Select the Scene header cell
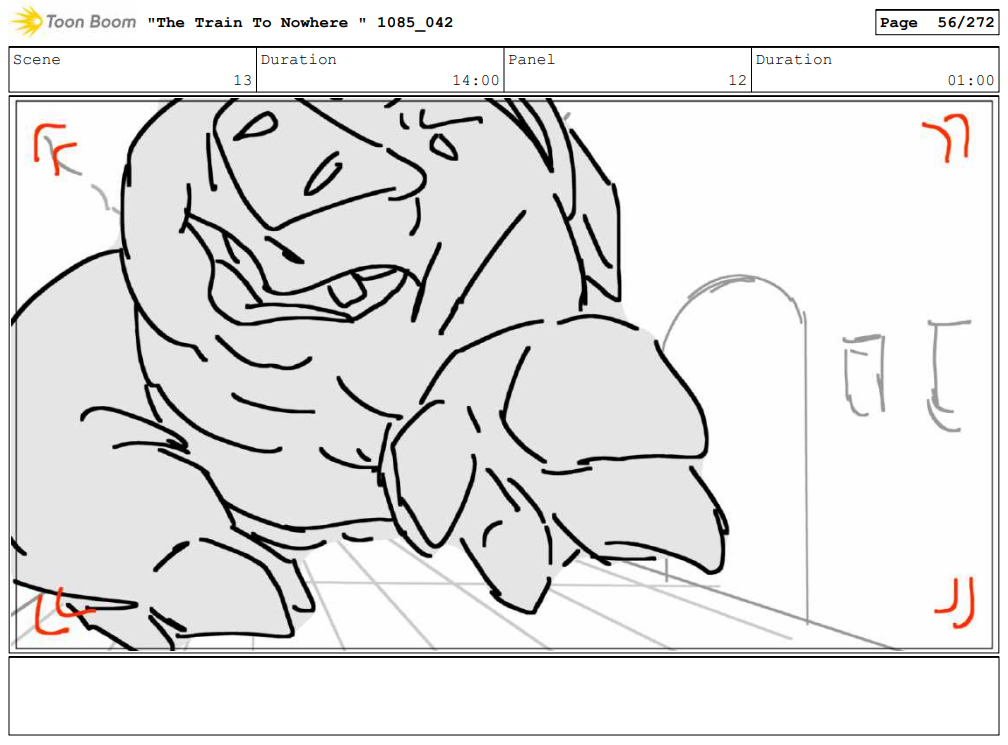The height and width of the screenshot is (745, 1008). (37, 60)
